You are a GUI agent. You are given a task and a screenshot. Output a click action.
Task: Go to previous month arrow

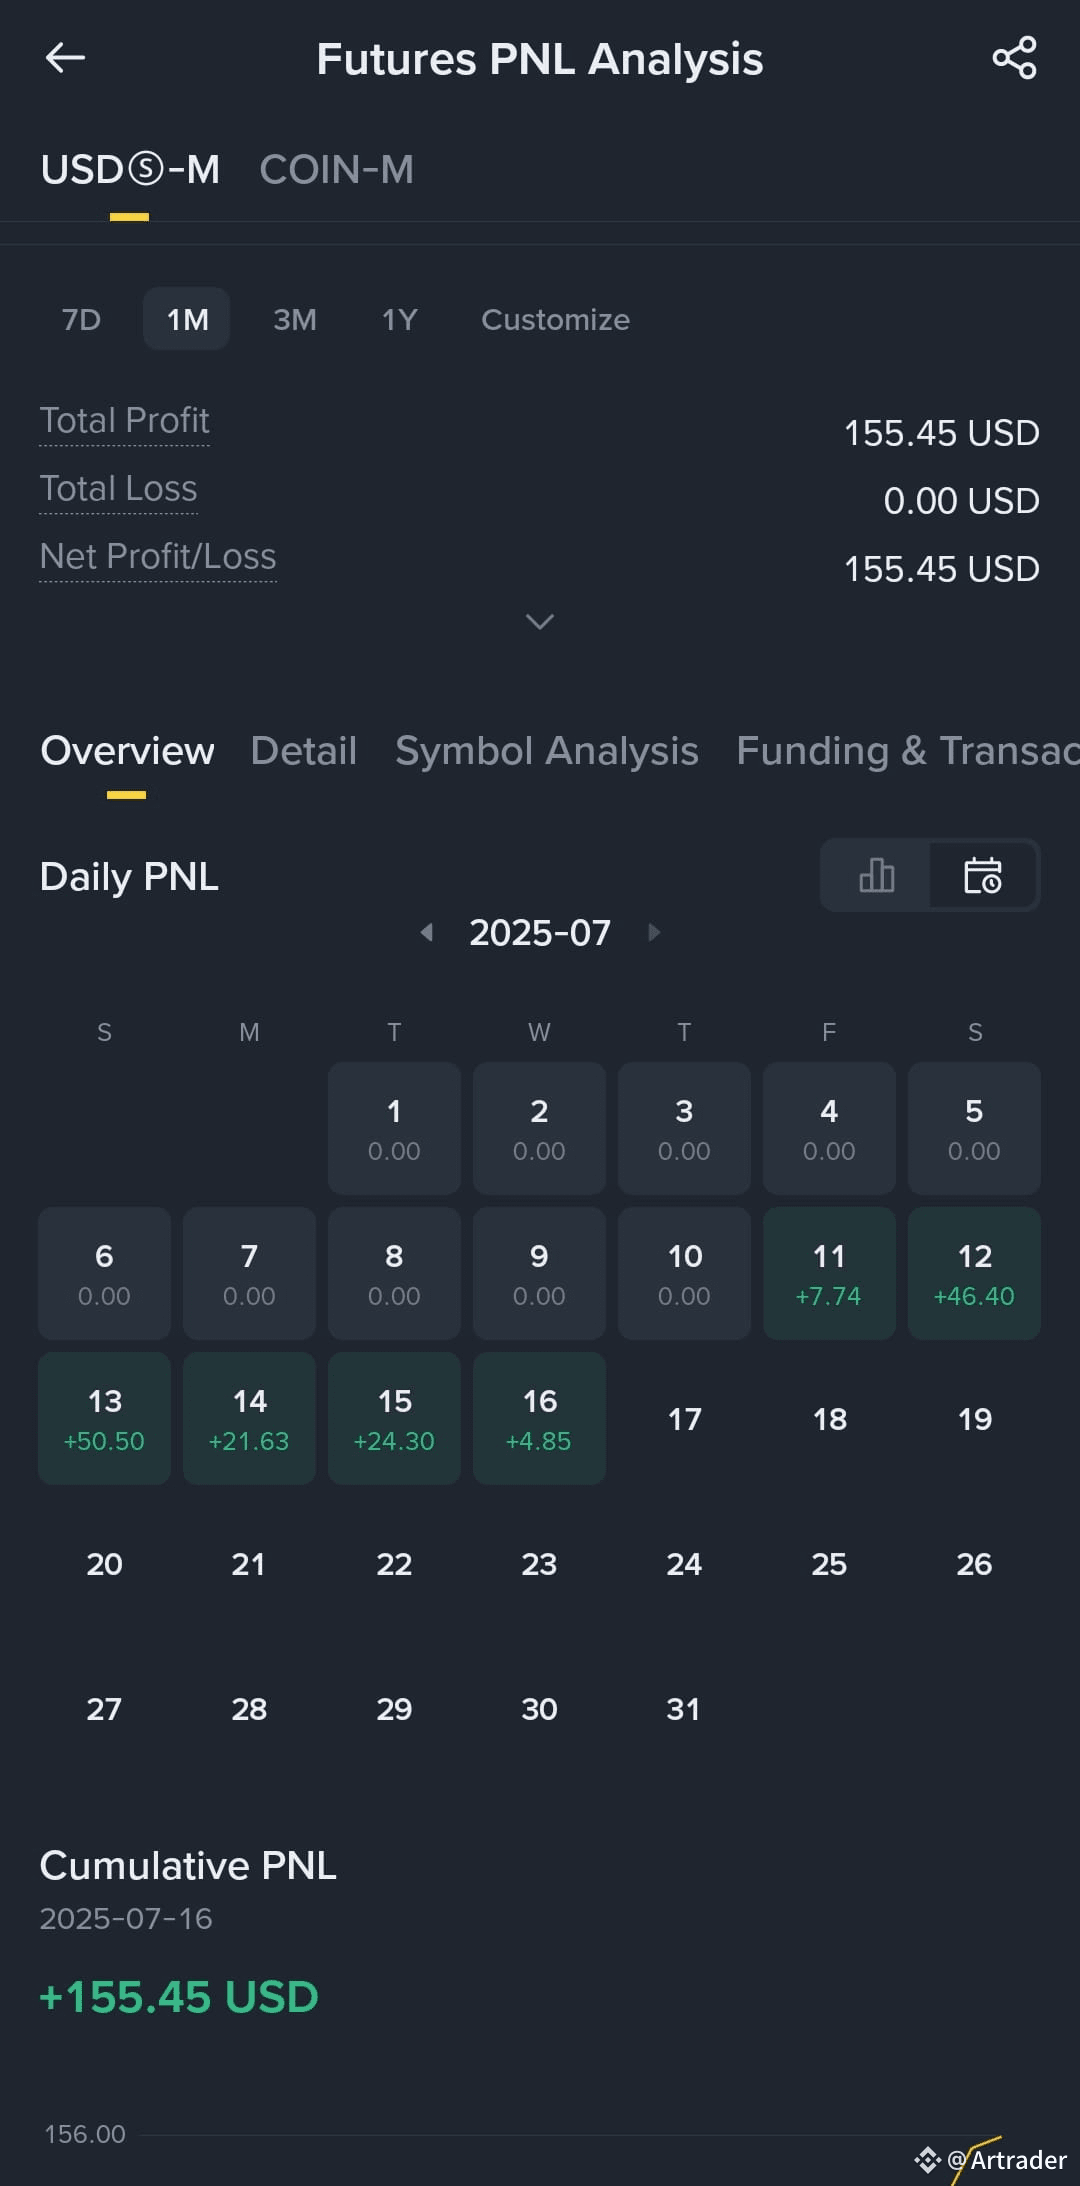pyautogui.click(x=427, y=932)
